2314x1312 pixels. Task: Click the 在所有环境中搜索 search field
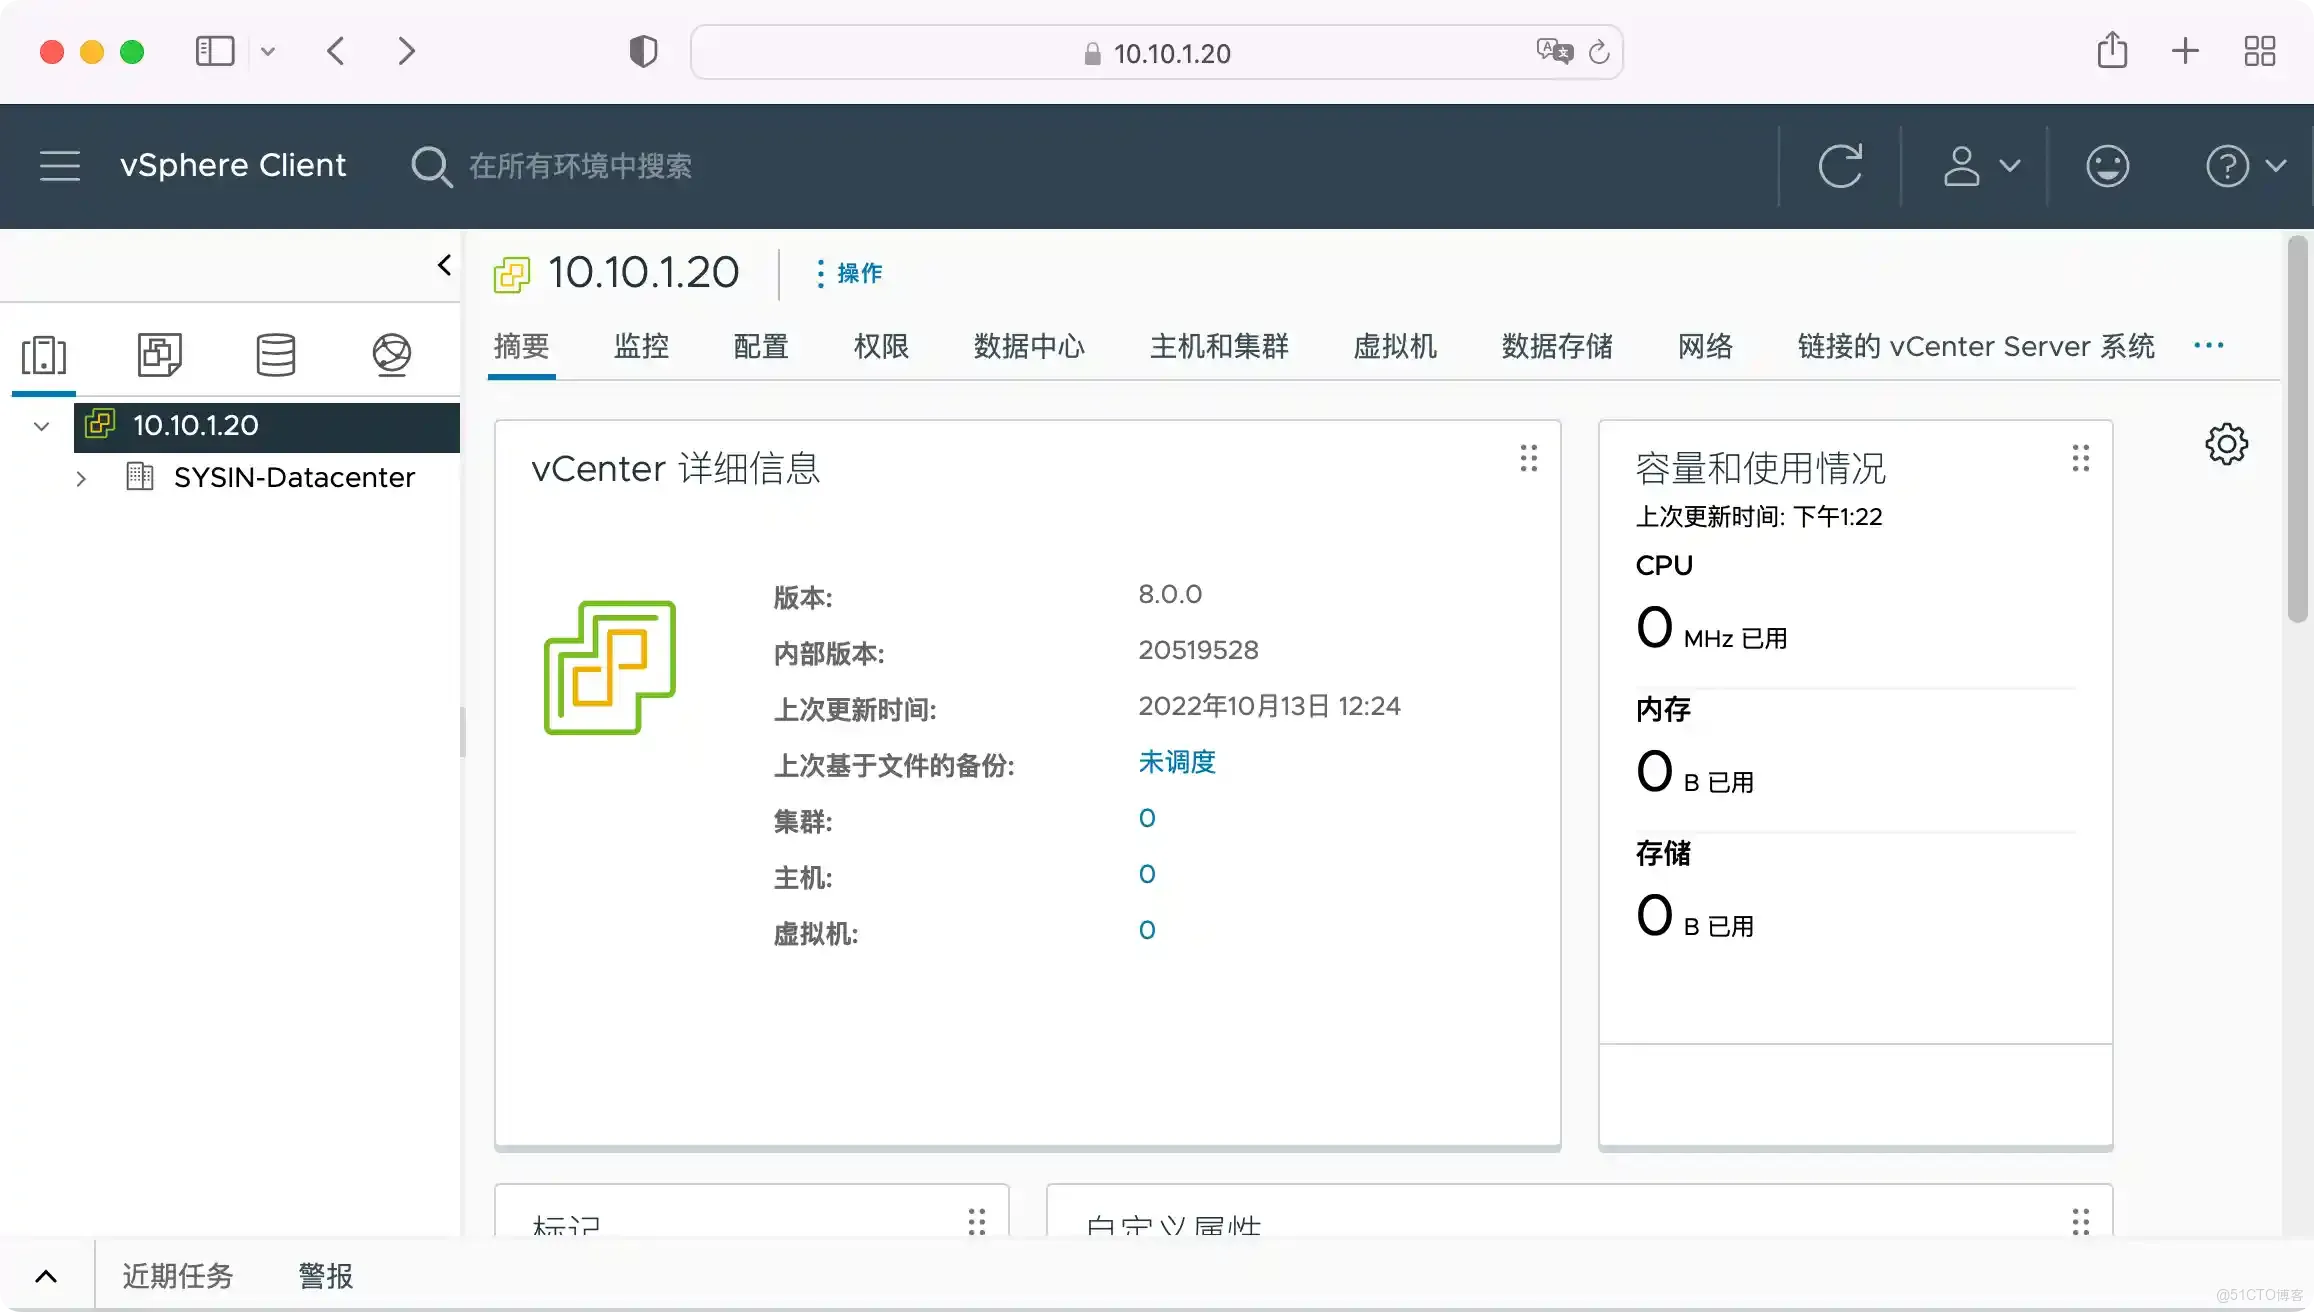pyautogui.click(x=580, y=166)
